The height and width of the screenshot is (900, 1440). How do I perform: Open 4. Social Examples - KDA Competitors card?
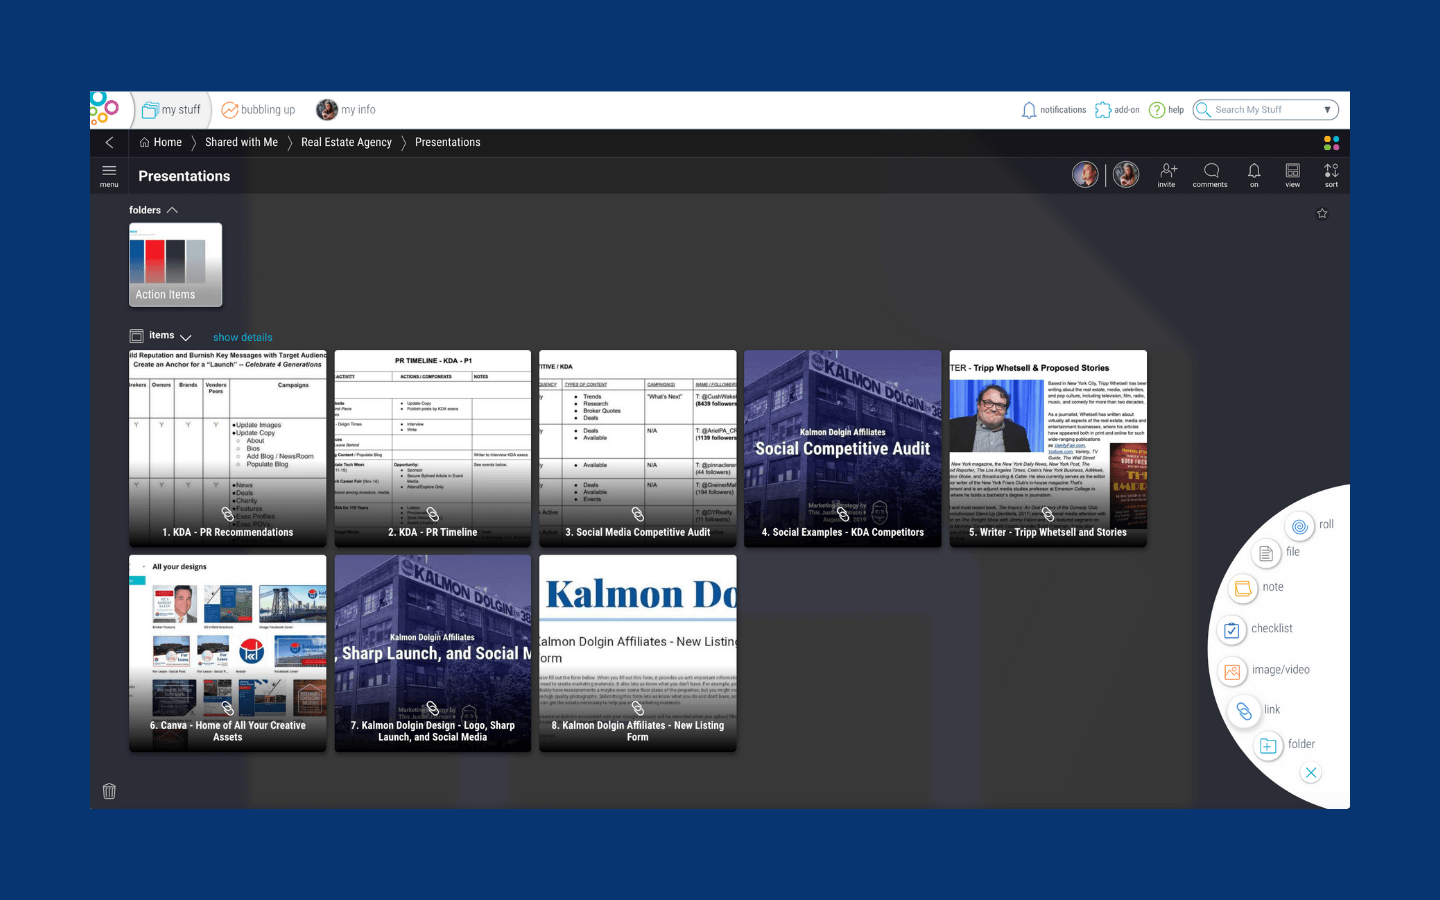click(x=843, y=448)
